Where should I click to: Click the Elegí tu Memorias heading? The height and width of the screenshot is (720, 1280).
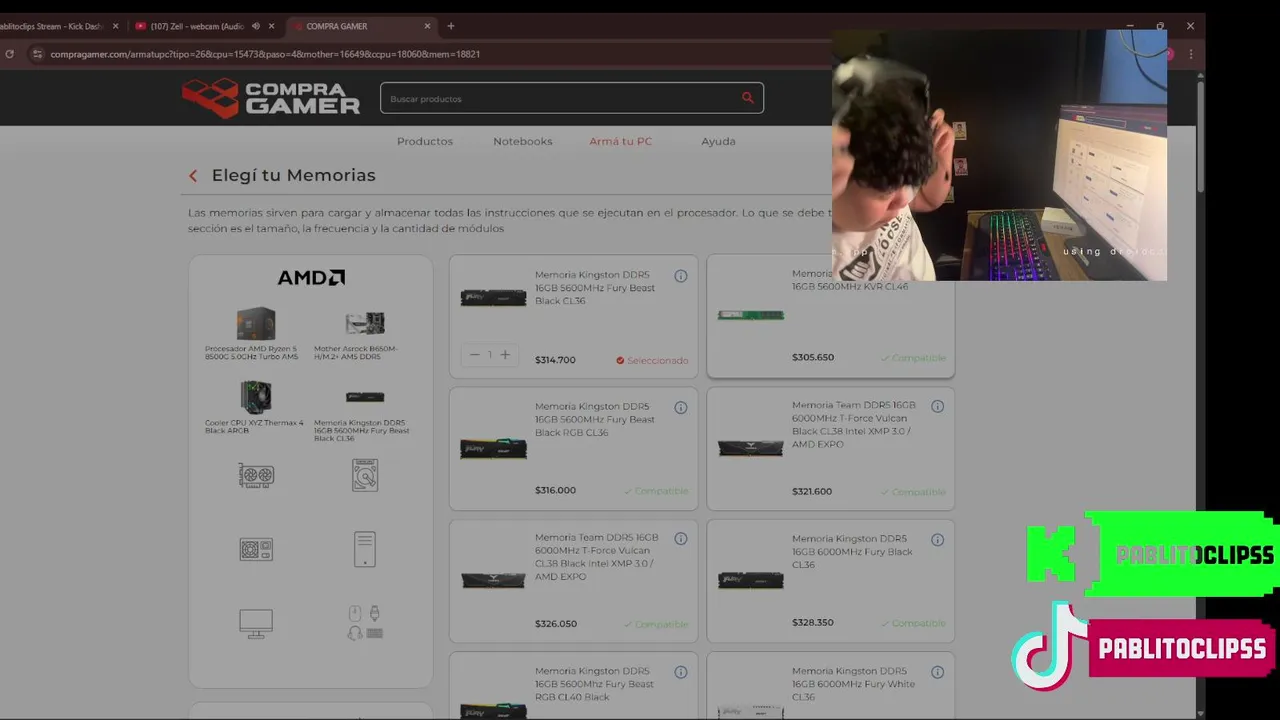point(294,175)
